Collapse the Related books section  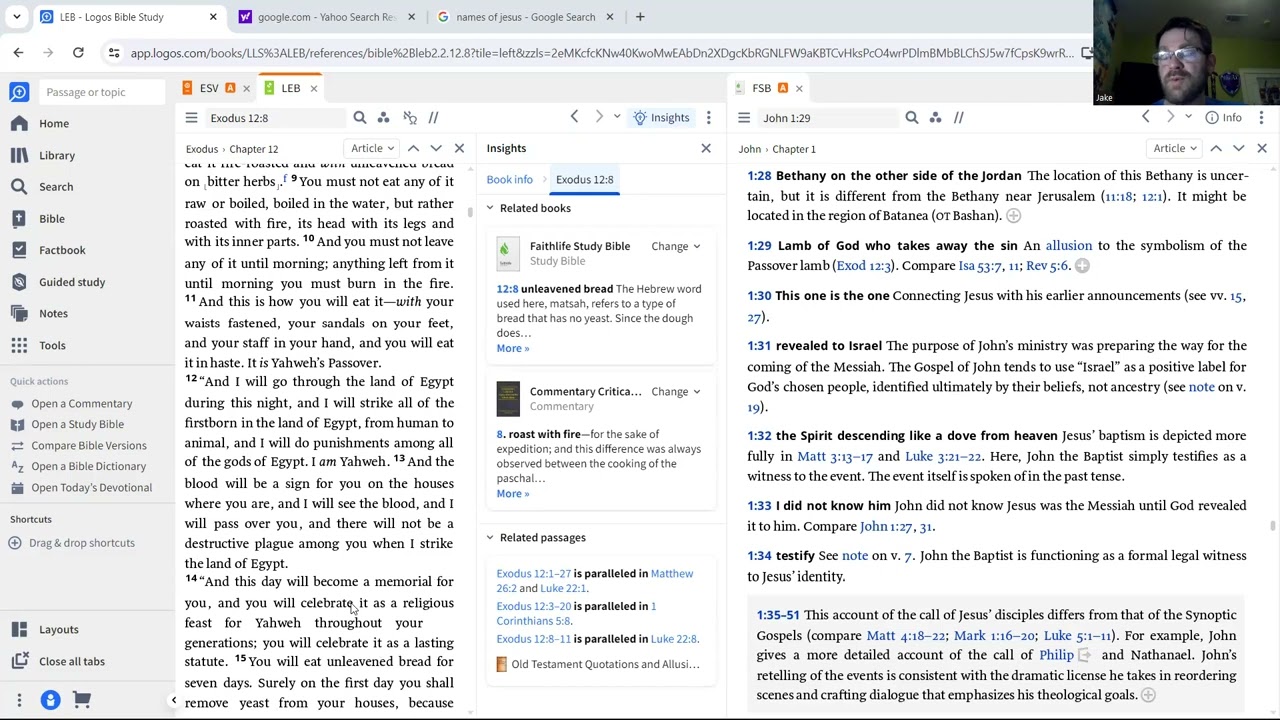490,208
